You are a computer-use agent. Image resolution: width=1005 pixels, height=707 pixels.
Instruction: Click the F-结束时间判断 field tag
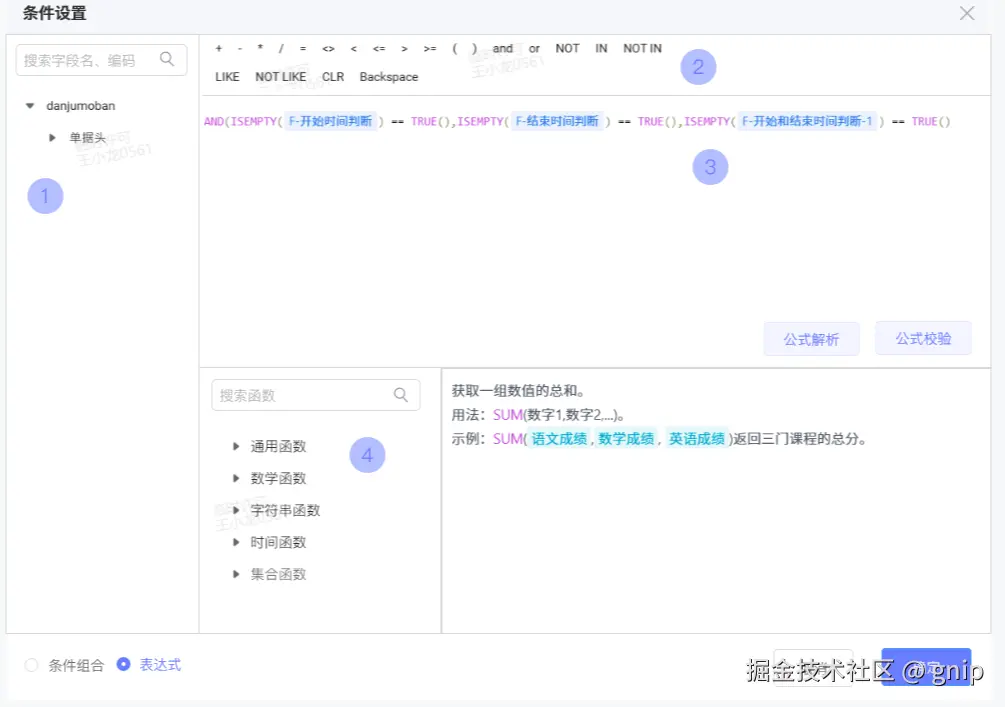point(557,121)
